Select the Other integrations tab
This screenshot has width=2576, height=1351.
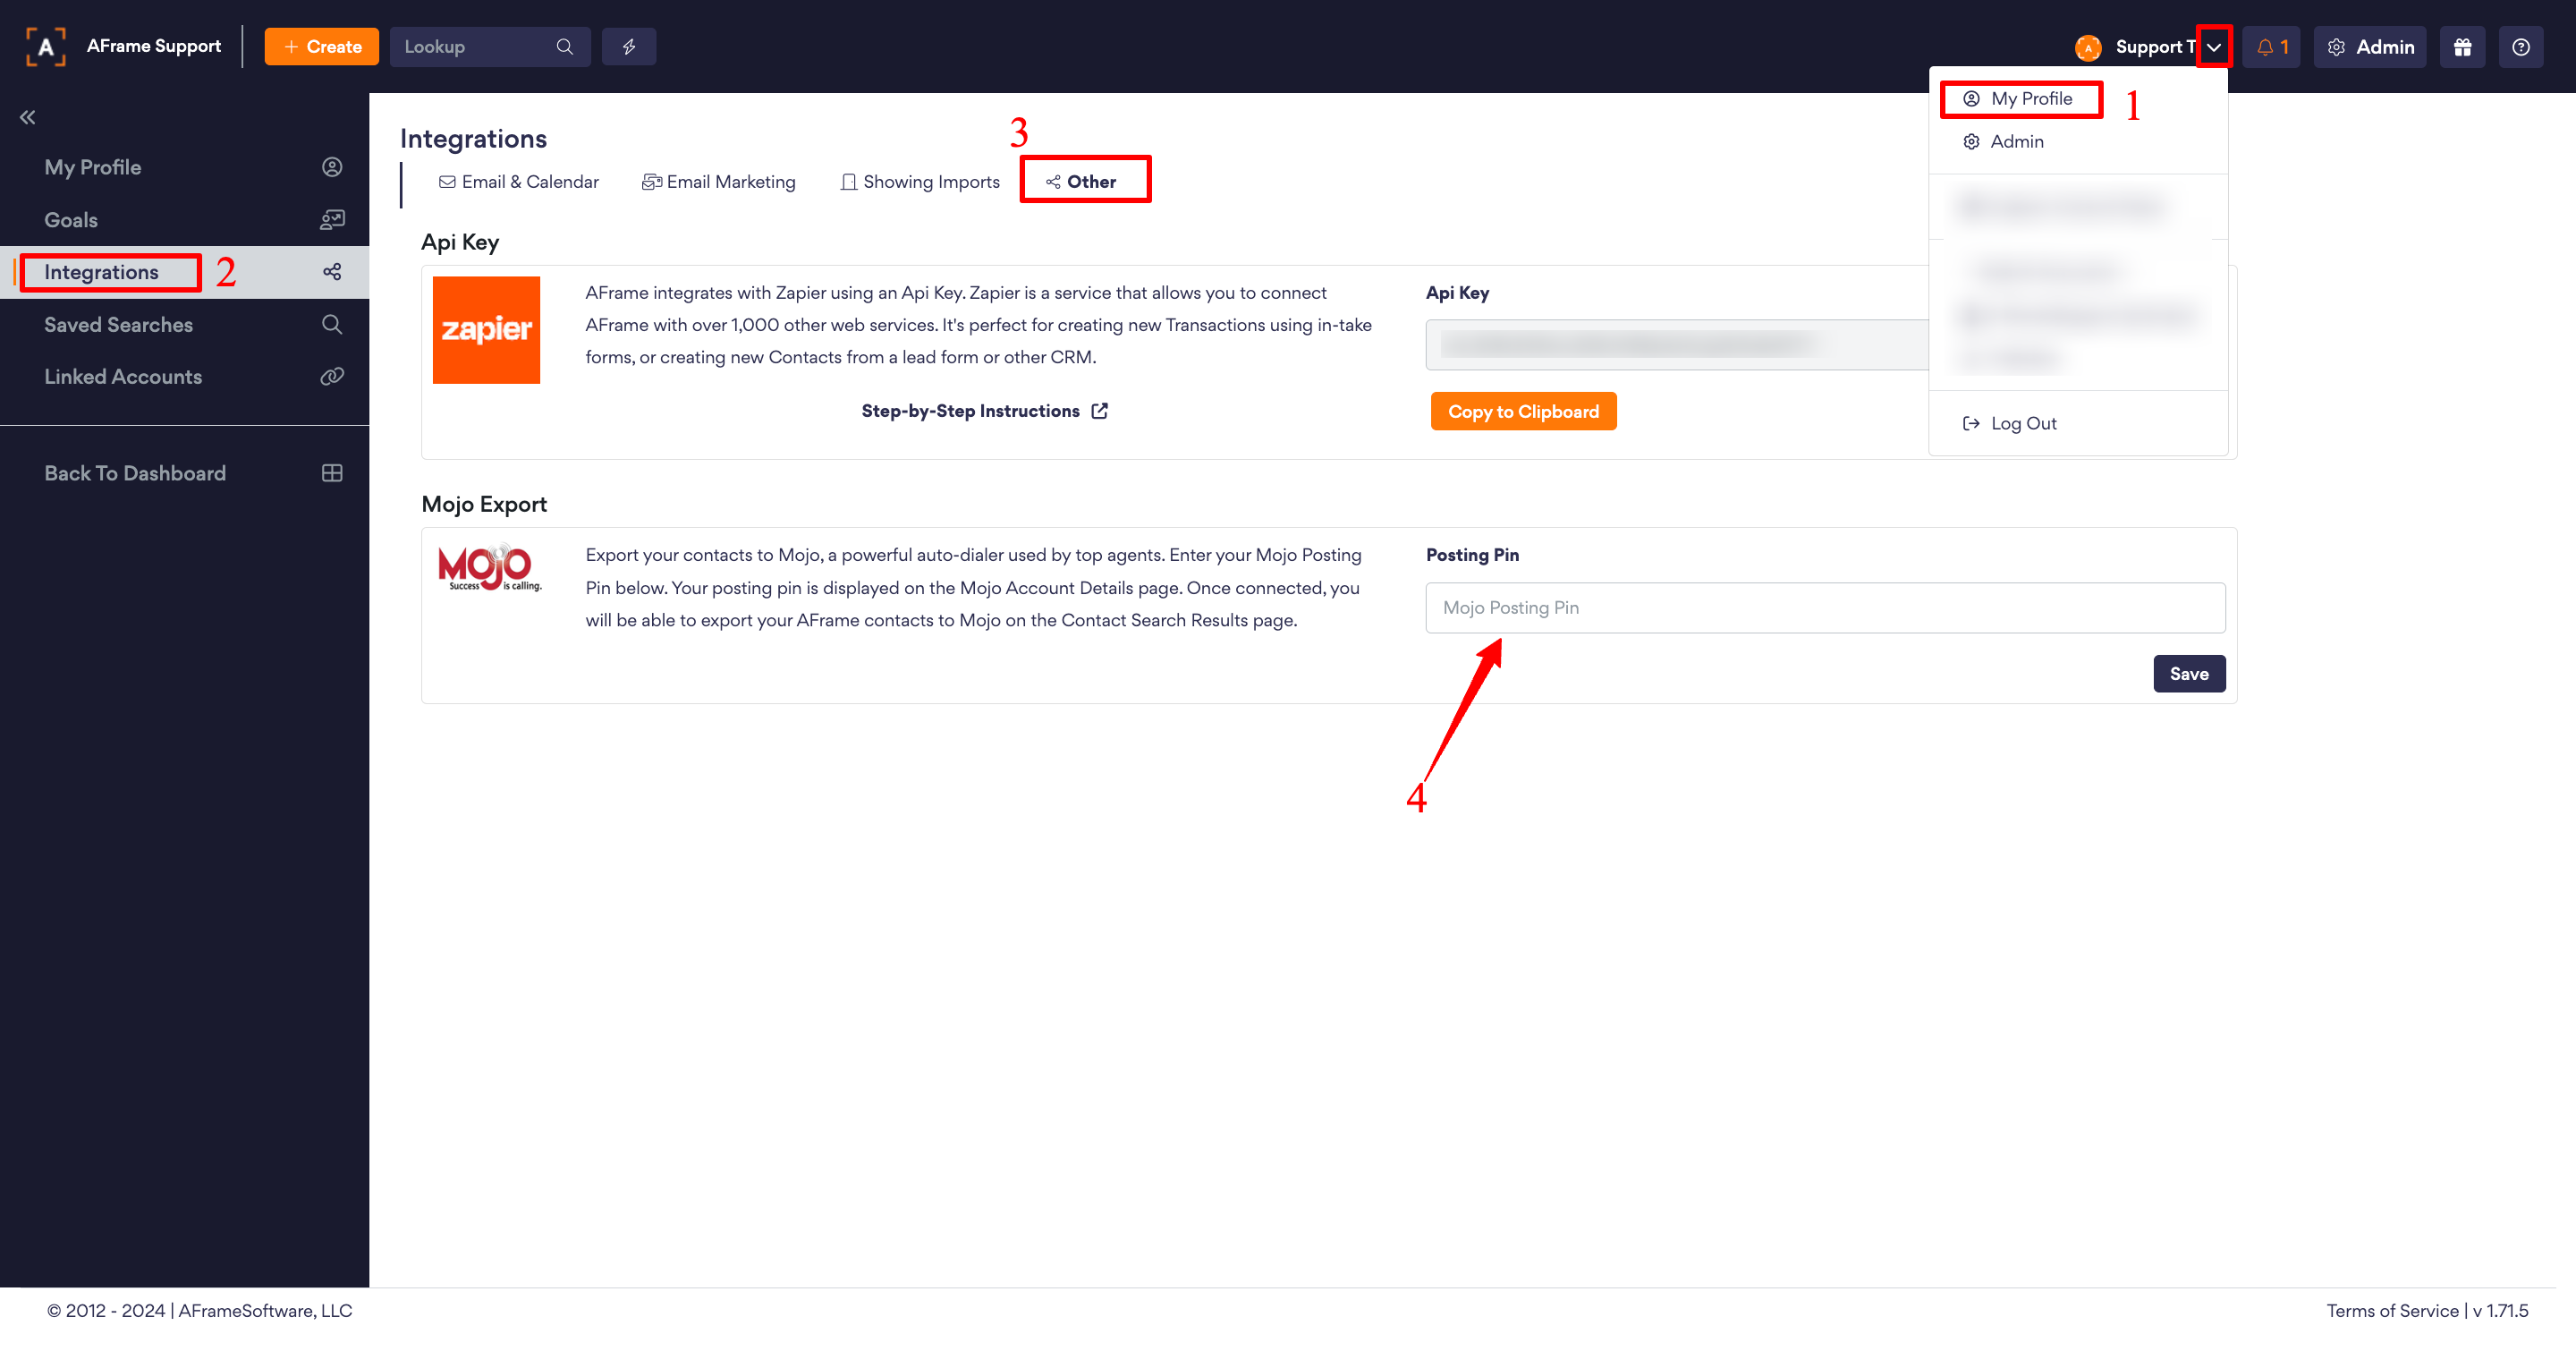pyautogui.click(x=1084, y=181)
